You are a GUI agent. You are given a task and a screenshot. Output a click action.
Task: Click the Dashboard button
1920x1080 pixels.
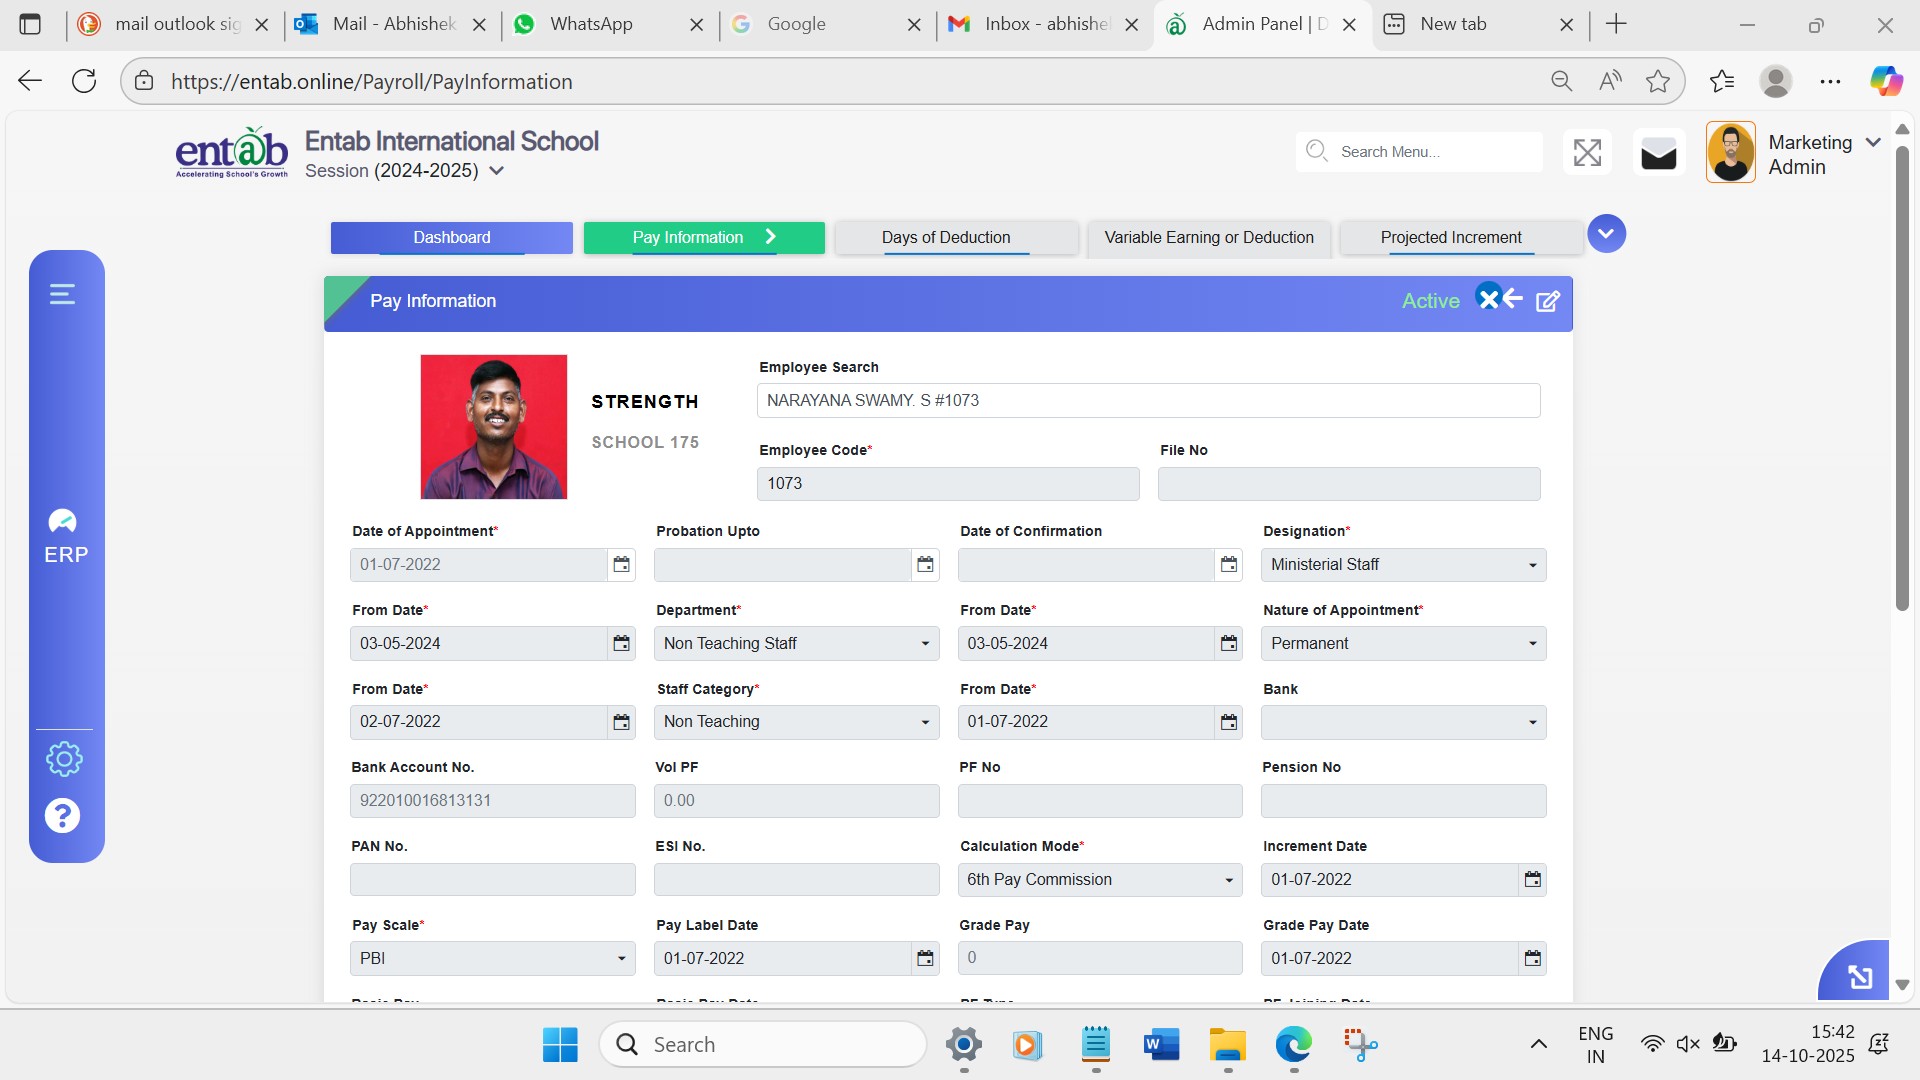click(x=452, y=238)
